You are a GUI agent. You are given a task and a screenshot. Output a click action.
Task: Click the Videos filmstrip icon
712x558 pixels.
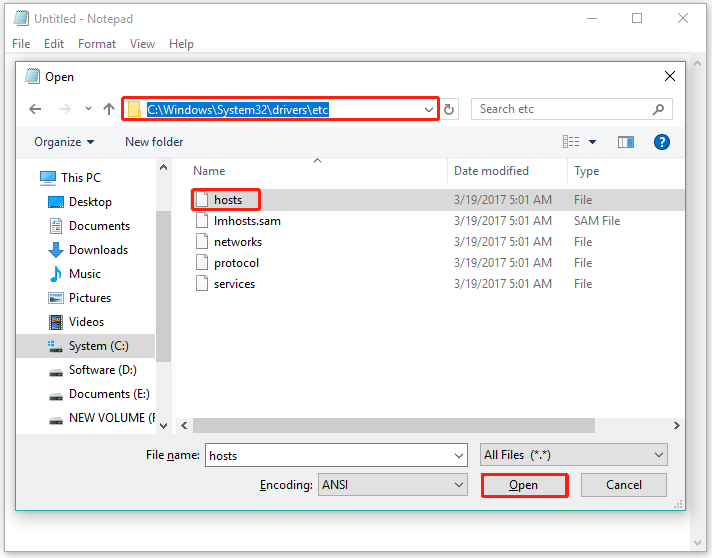pos(56,322)
